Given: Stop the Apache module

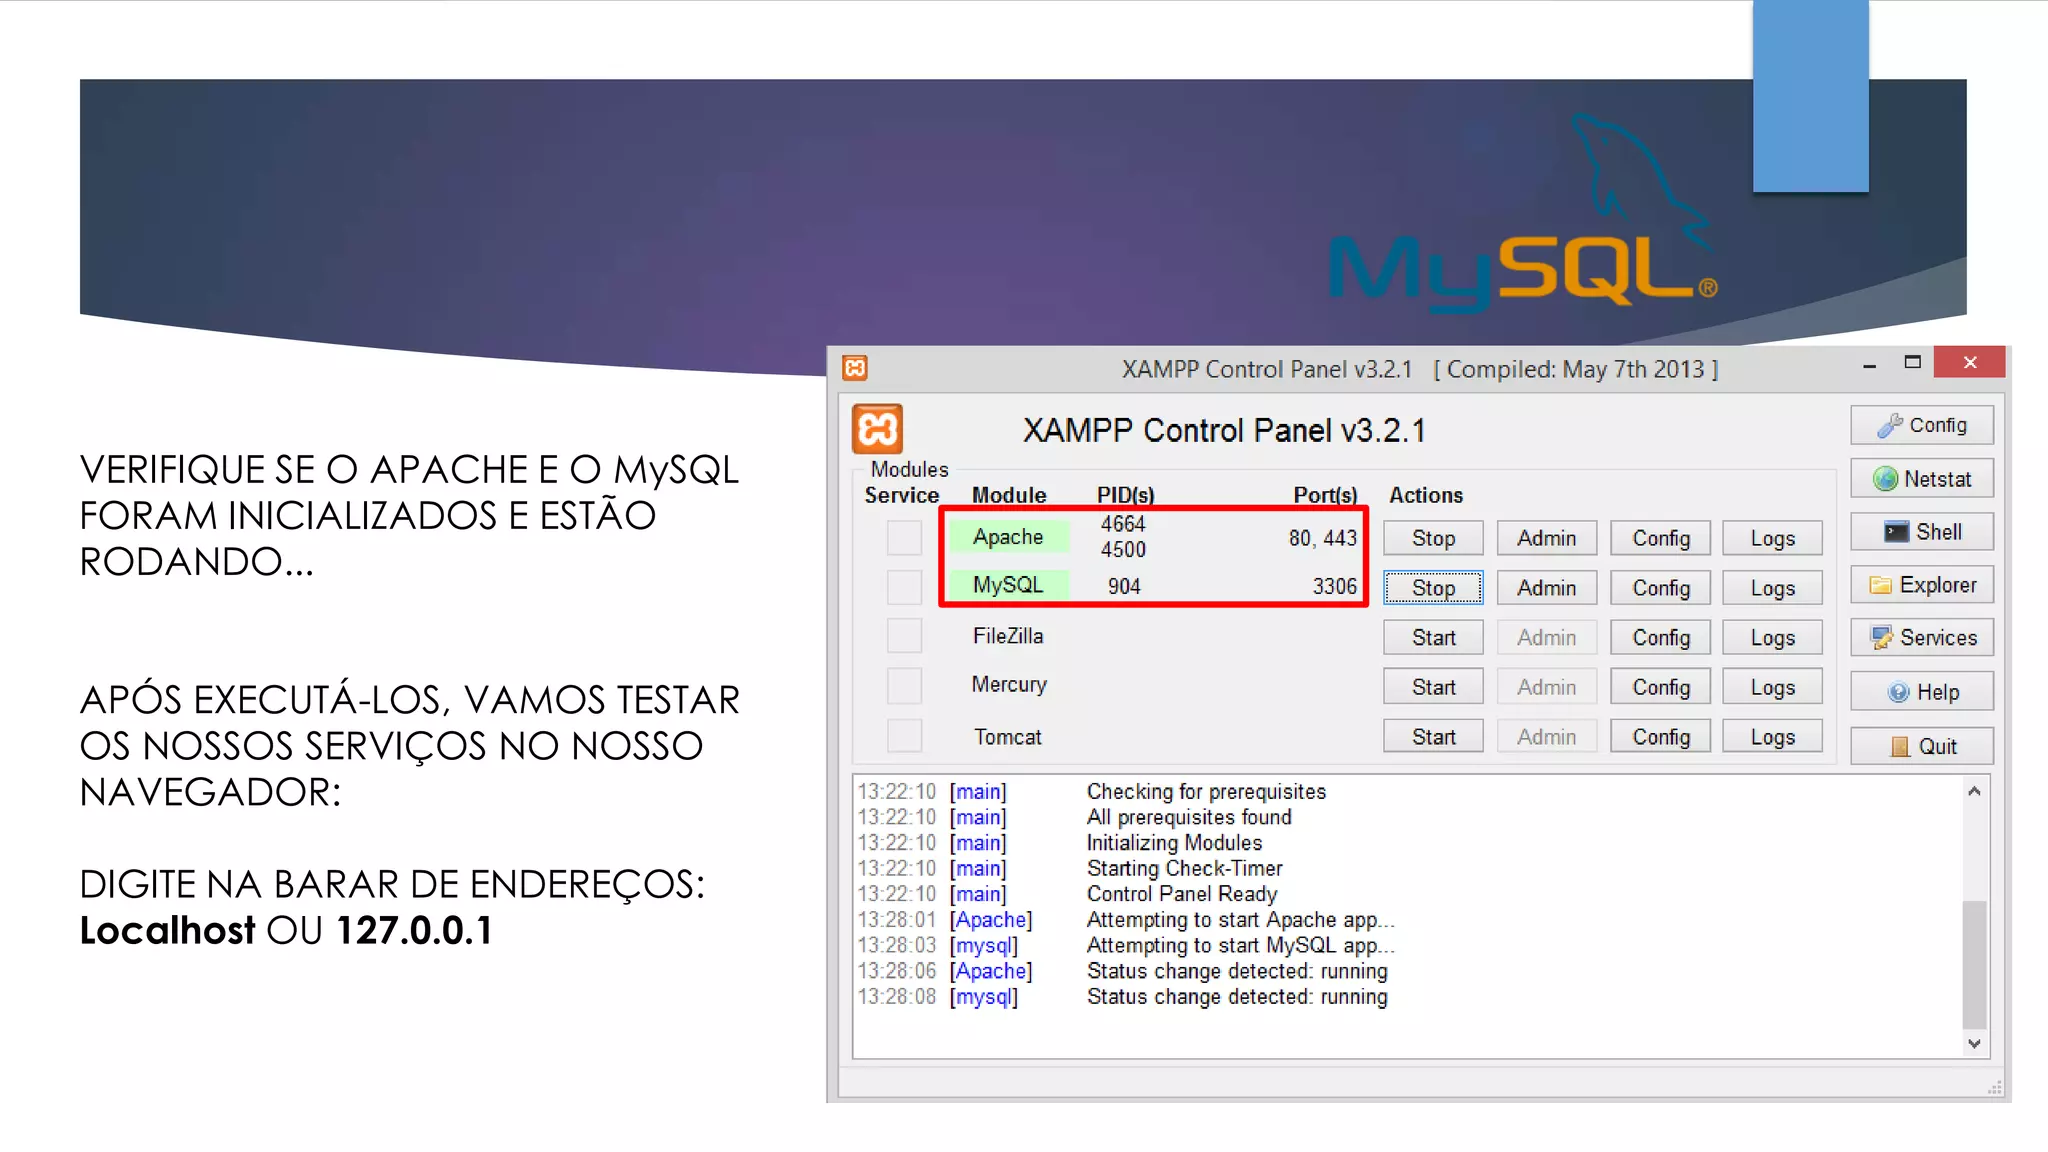Looking at the screenshot, I should coord(1433,538).
